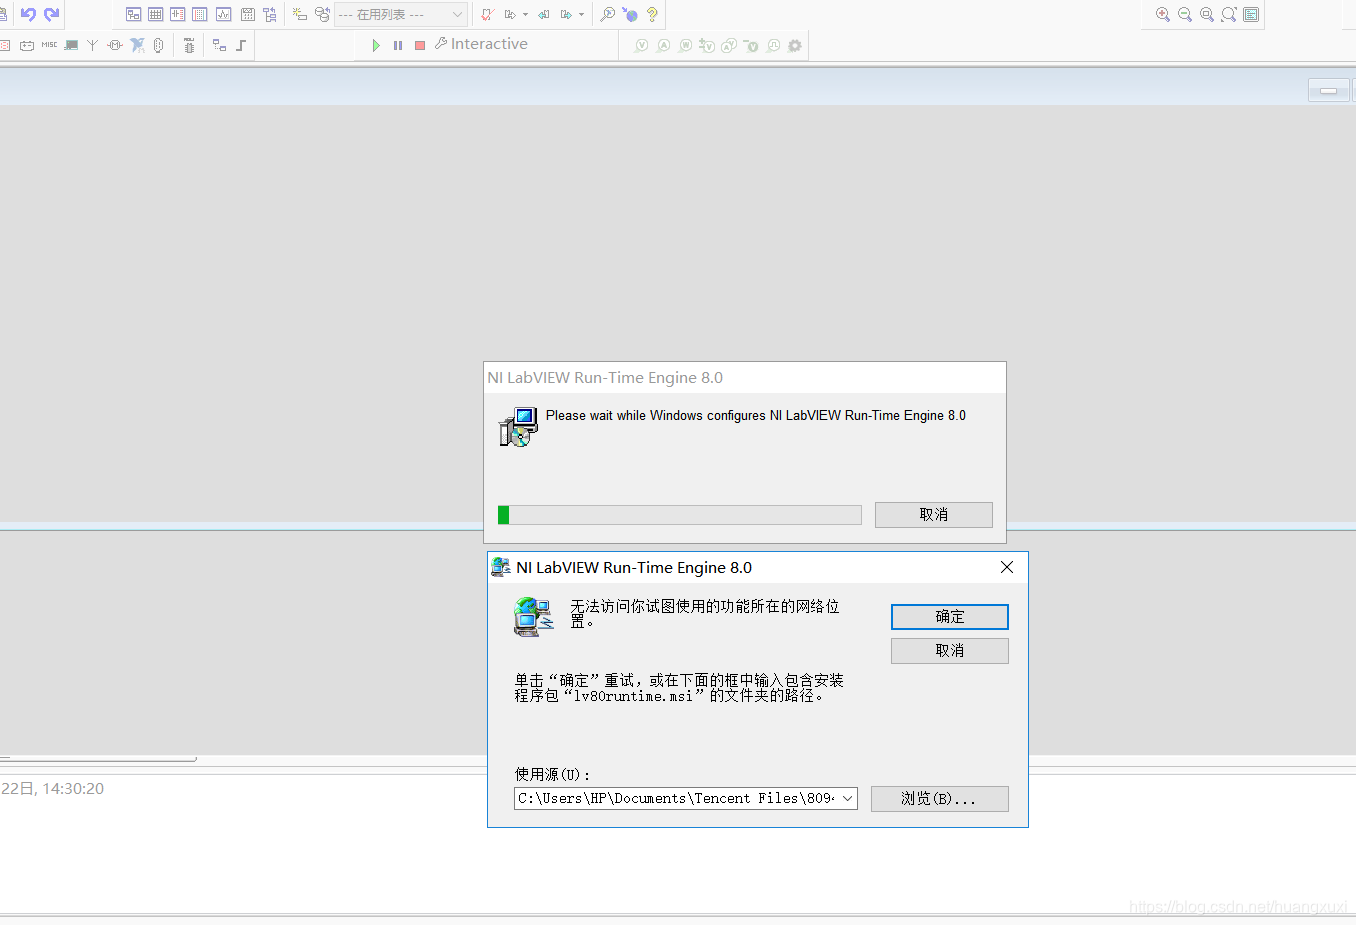1356x925 pixels.
Task: Click 取消 in the network location dialog
Action: [949, 650]
